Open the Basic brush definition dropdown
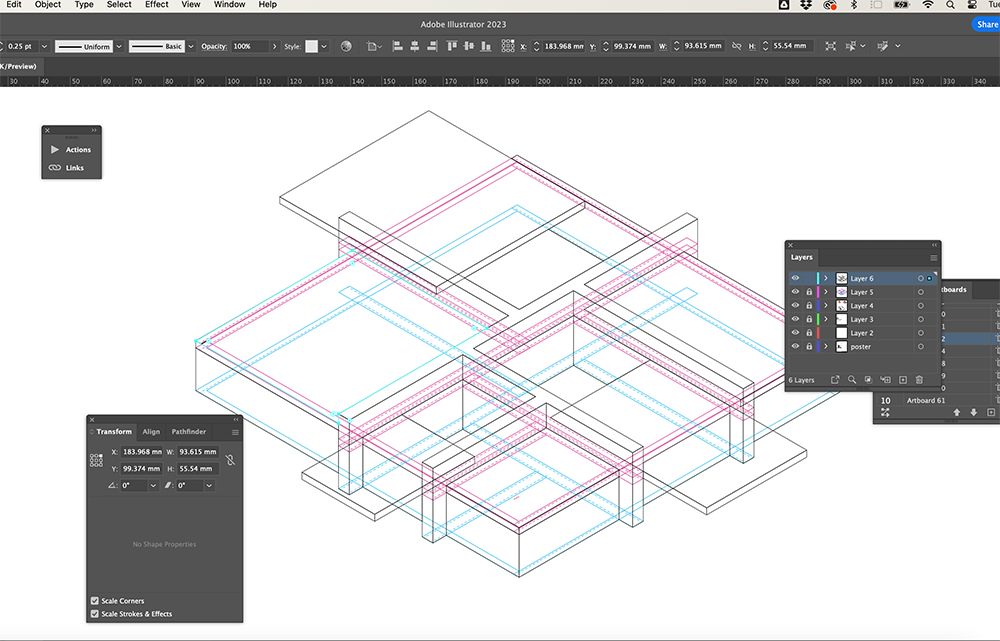The width and height of the screenshot is (1000, 641). tap(191, 45)
